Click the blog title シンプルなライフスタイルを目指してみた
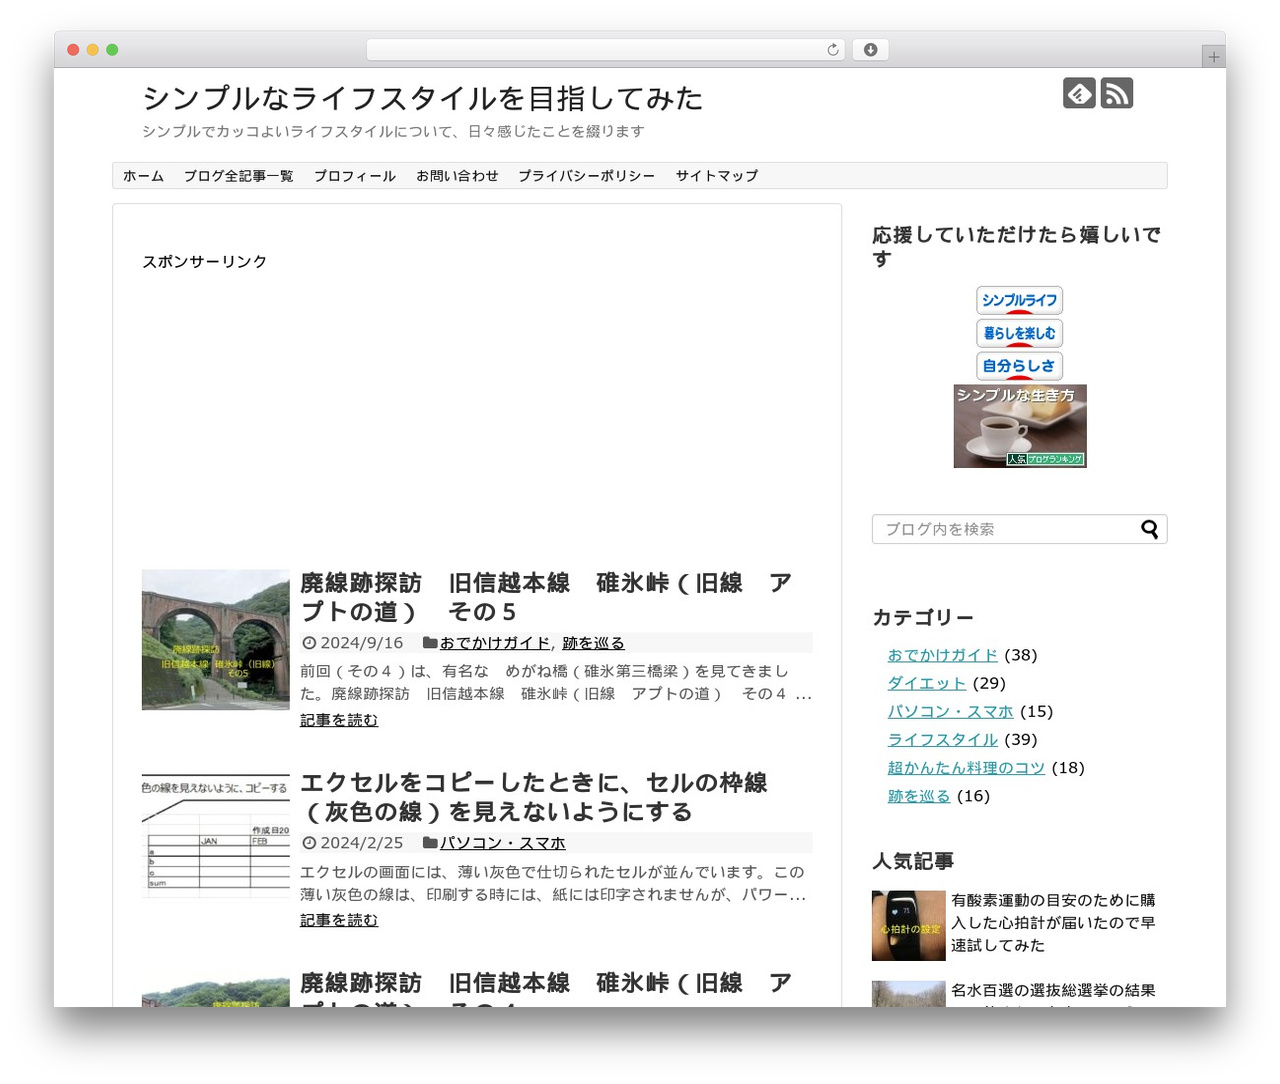Viewport: 1280px width, 1084px height. [x=422, y=98]
